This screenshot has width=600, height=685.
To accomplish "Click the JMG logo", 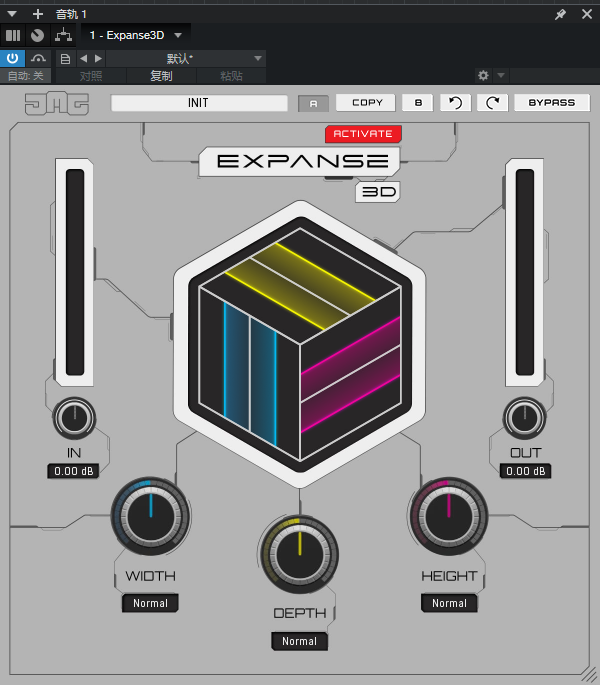I will pyautogui.click(x=57, y=104).
